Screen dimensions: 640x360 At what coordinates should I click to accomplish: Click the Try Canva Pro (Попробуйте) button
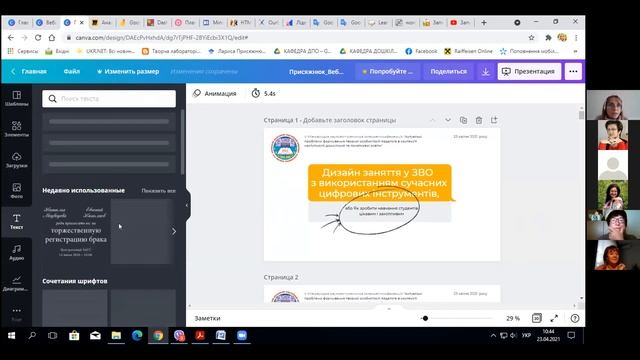pos(387,71)
